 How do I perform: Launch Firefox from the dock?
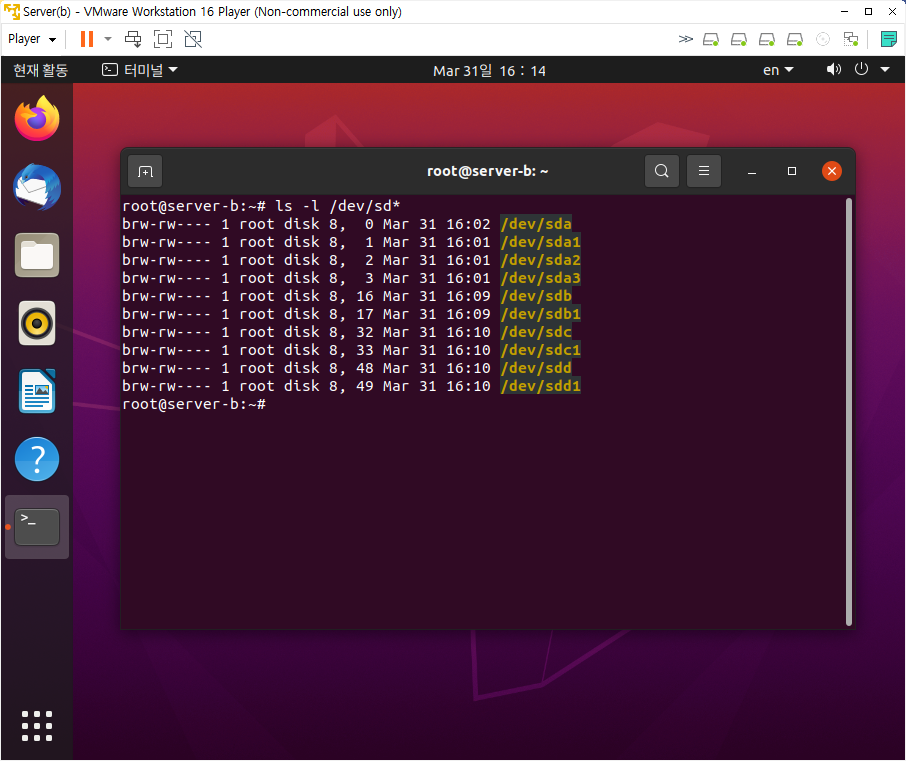click(x=37, y=118)
